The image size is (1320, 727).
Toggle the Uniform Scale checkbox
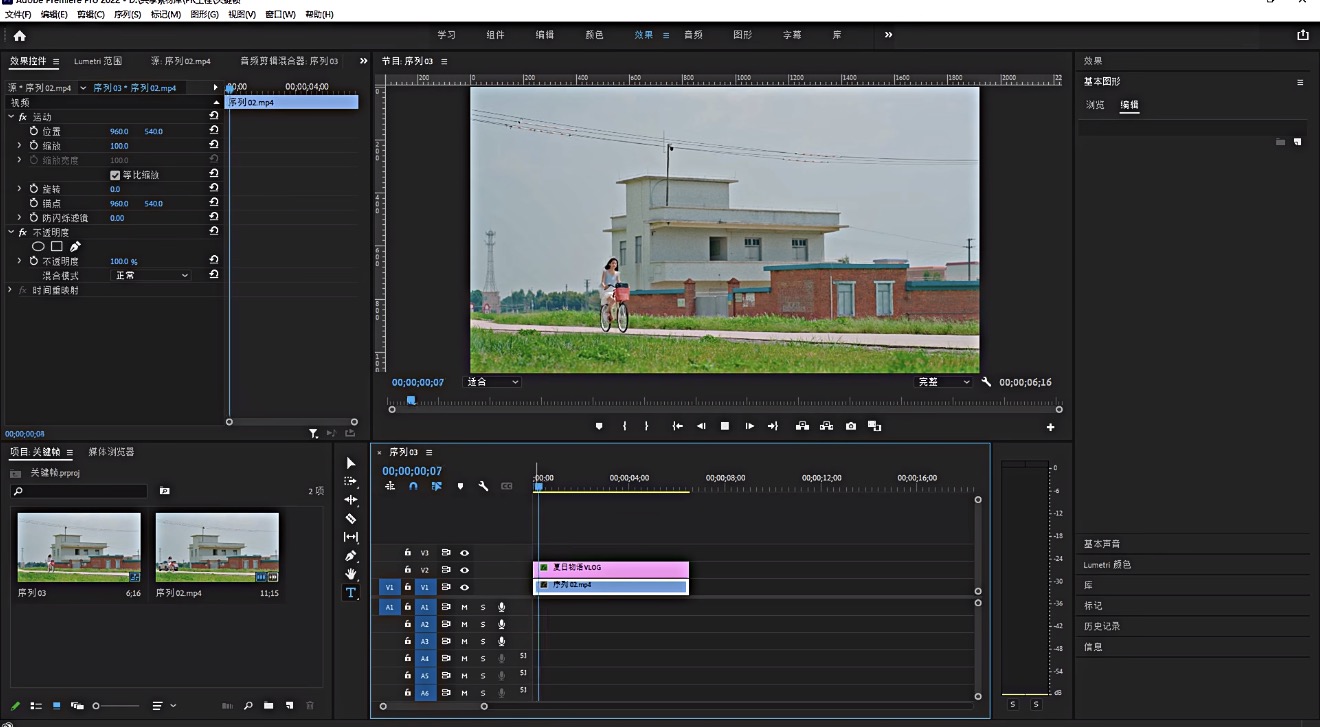[x=115, y=175]
